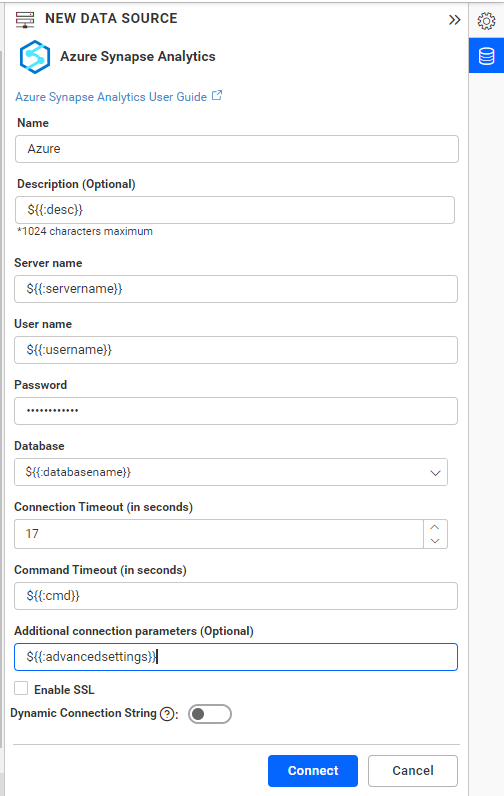Expand the Database dropdown list
This screenshot has height=796, width=504.
coord(435,473)
